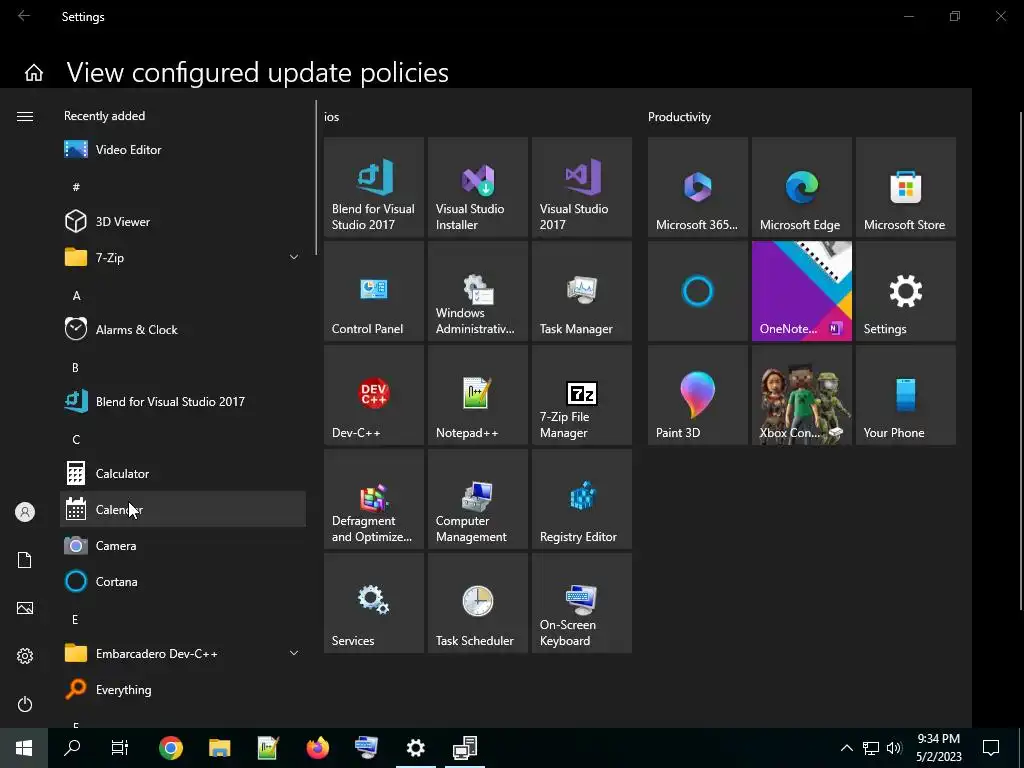Launch the Paint 3D tile
The height and width of the screenshot is (768, 1024).
coord(697,395)
